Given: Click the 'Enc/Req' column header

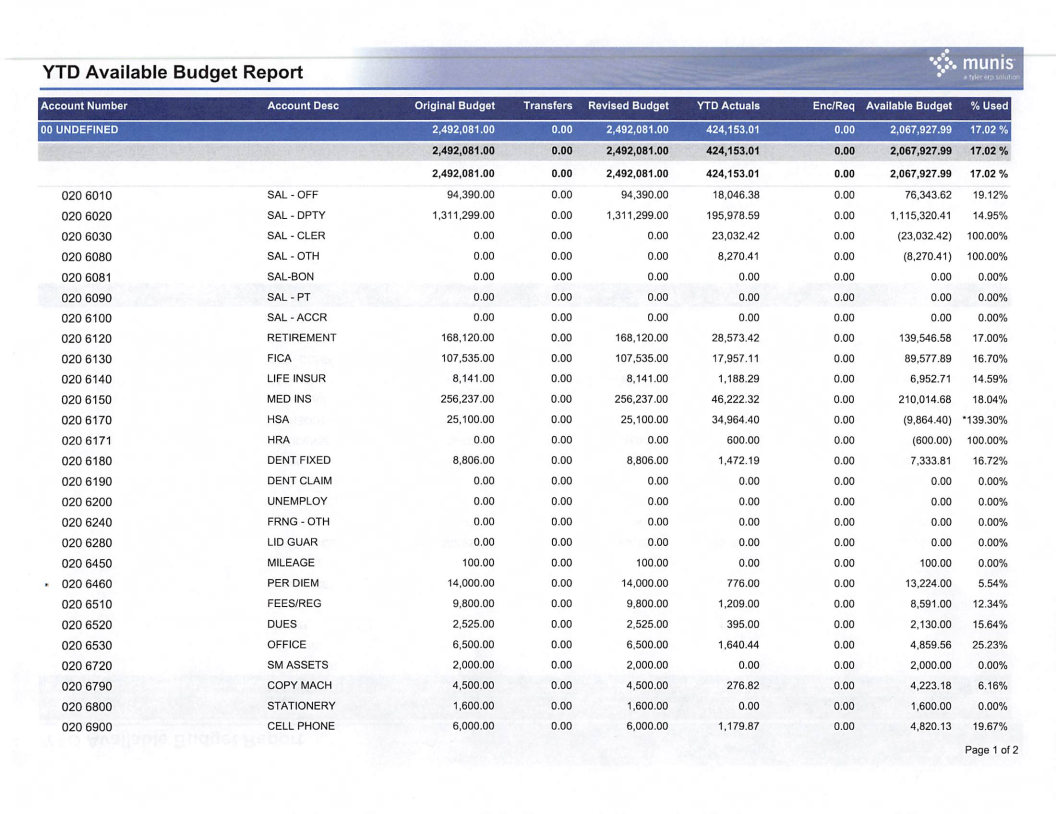Looking at the screenshot, I should pyautogui.click(x=834, y=106).
